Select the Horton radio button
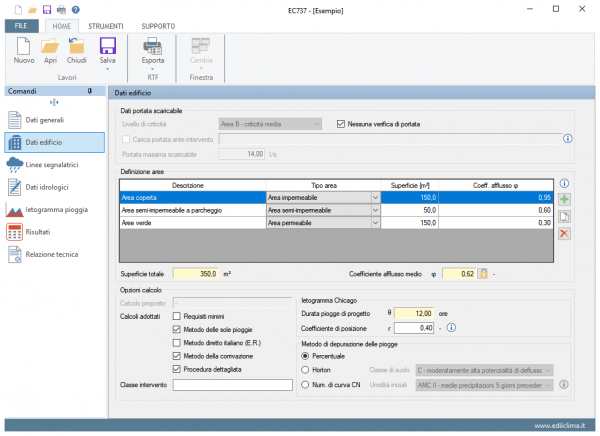Image resolution: width=600 pixels, height=436 pixels. click(x=305, y=369)
